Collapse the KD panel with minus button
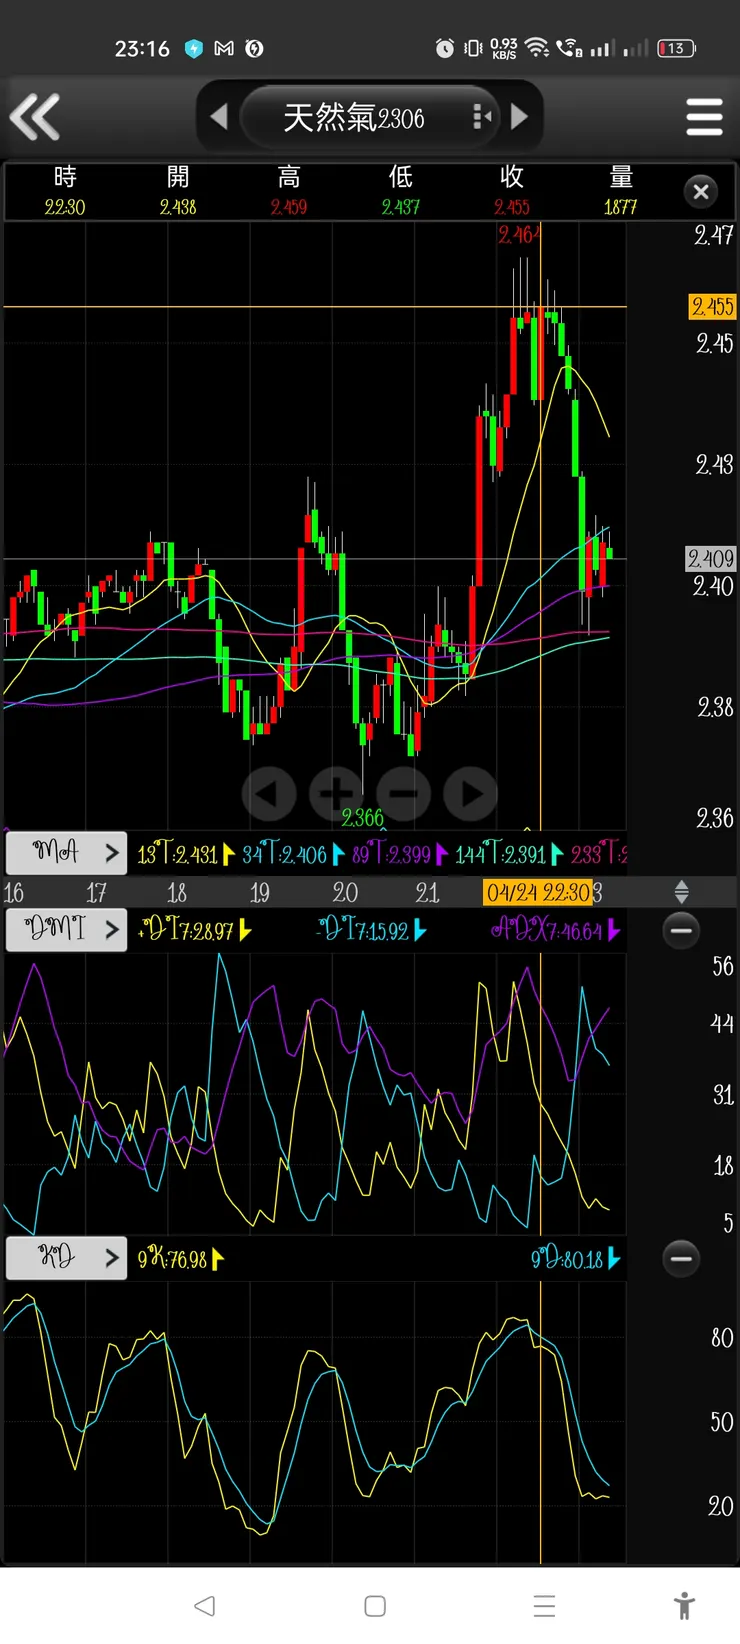Viewport: 740px width, 1644px height. [x=681, y=1258]
